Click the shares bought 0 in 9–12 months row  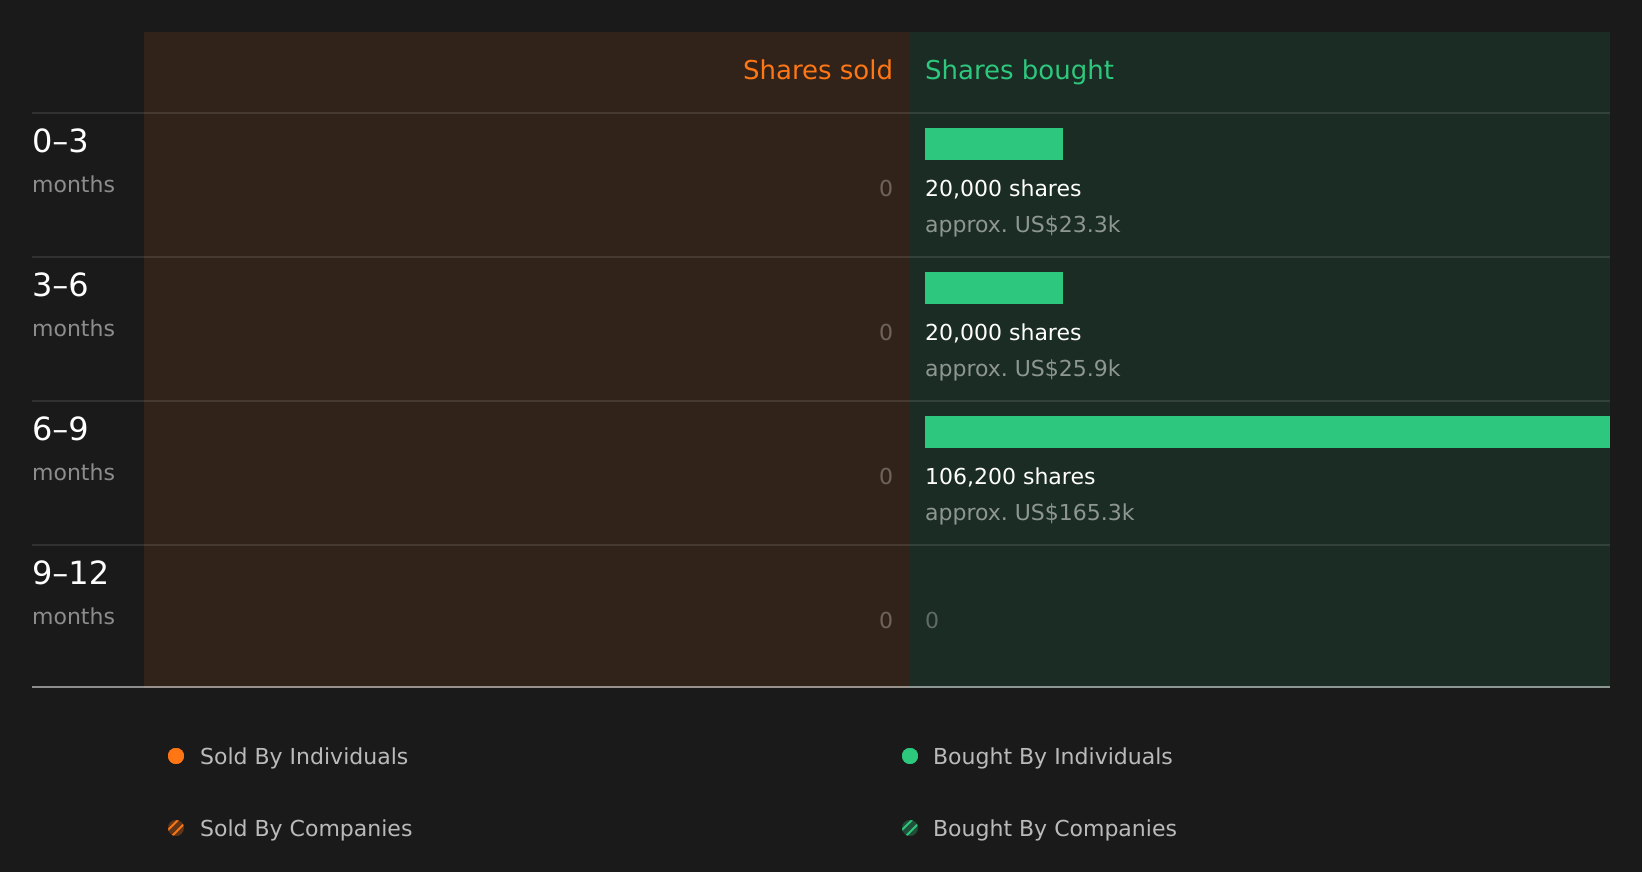[932, 621]
